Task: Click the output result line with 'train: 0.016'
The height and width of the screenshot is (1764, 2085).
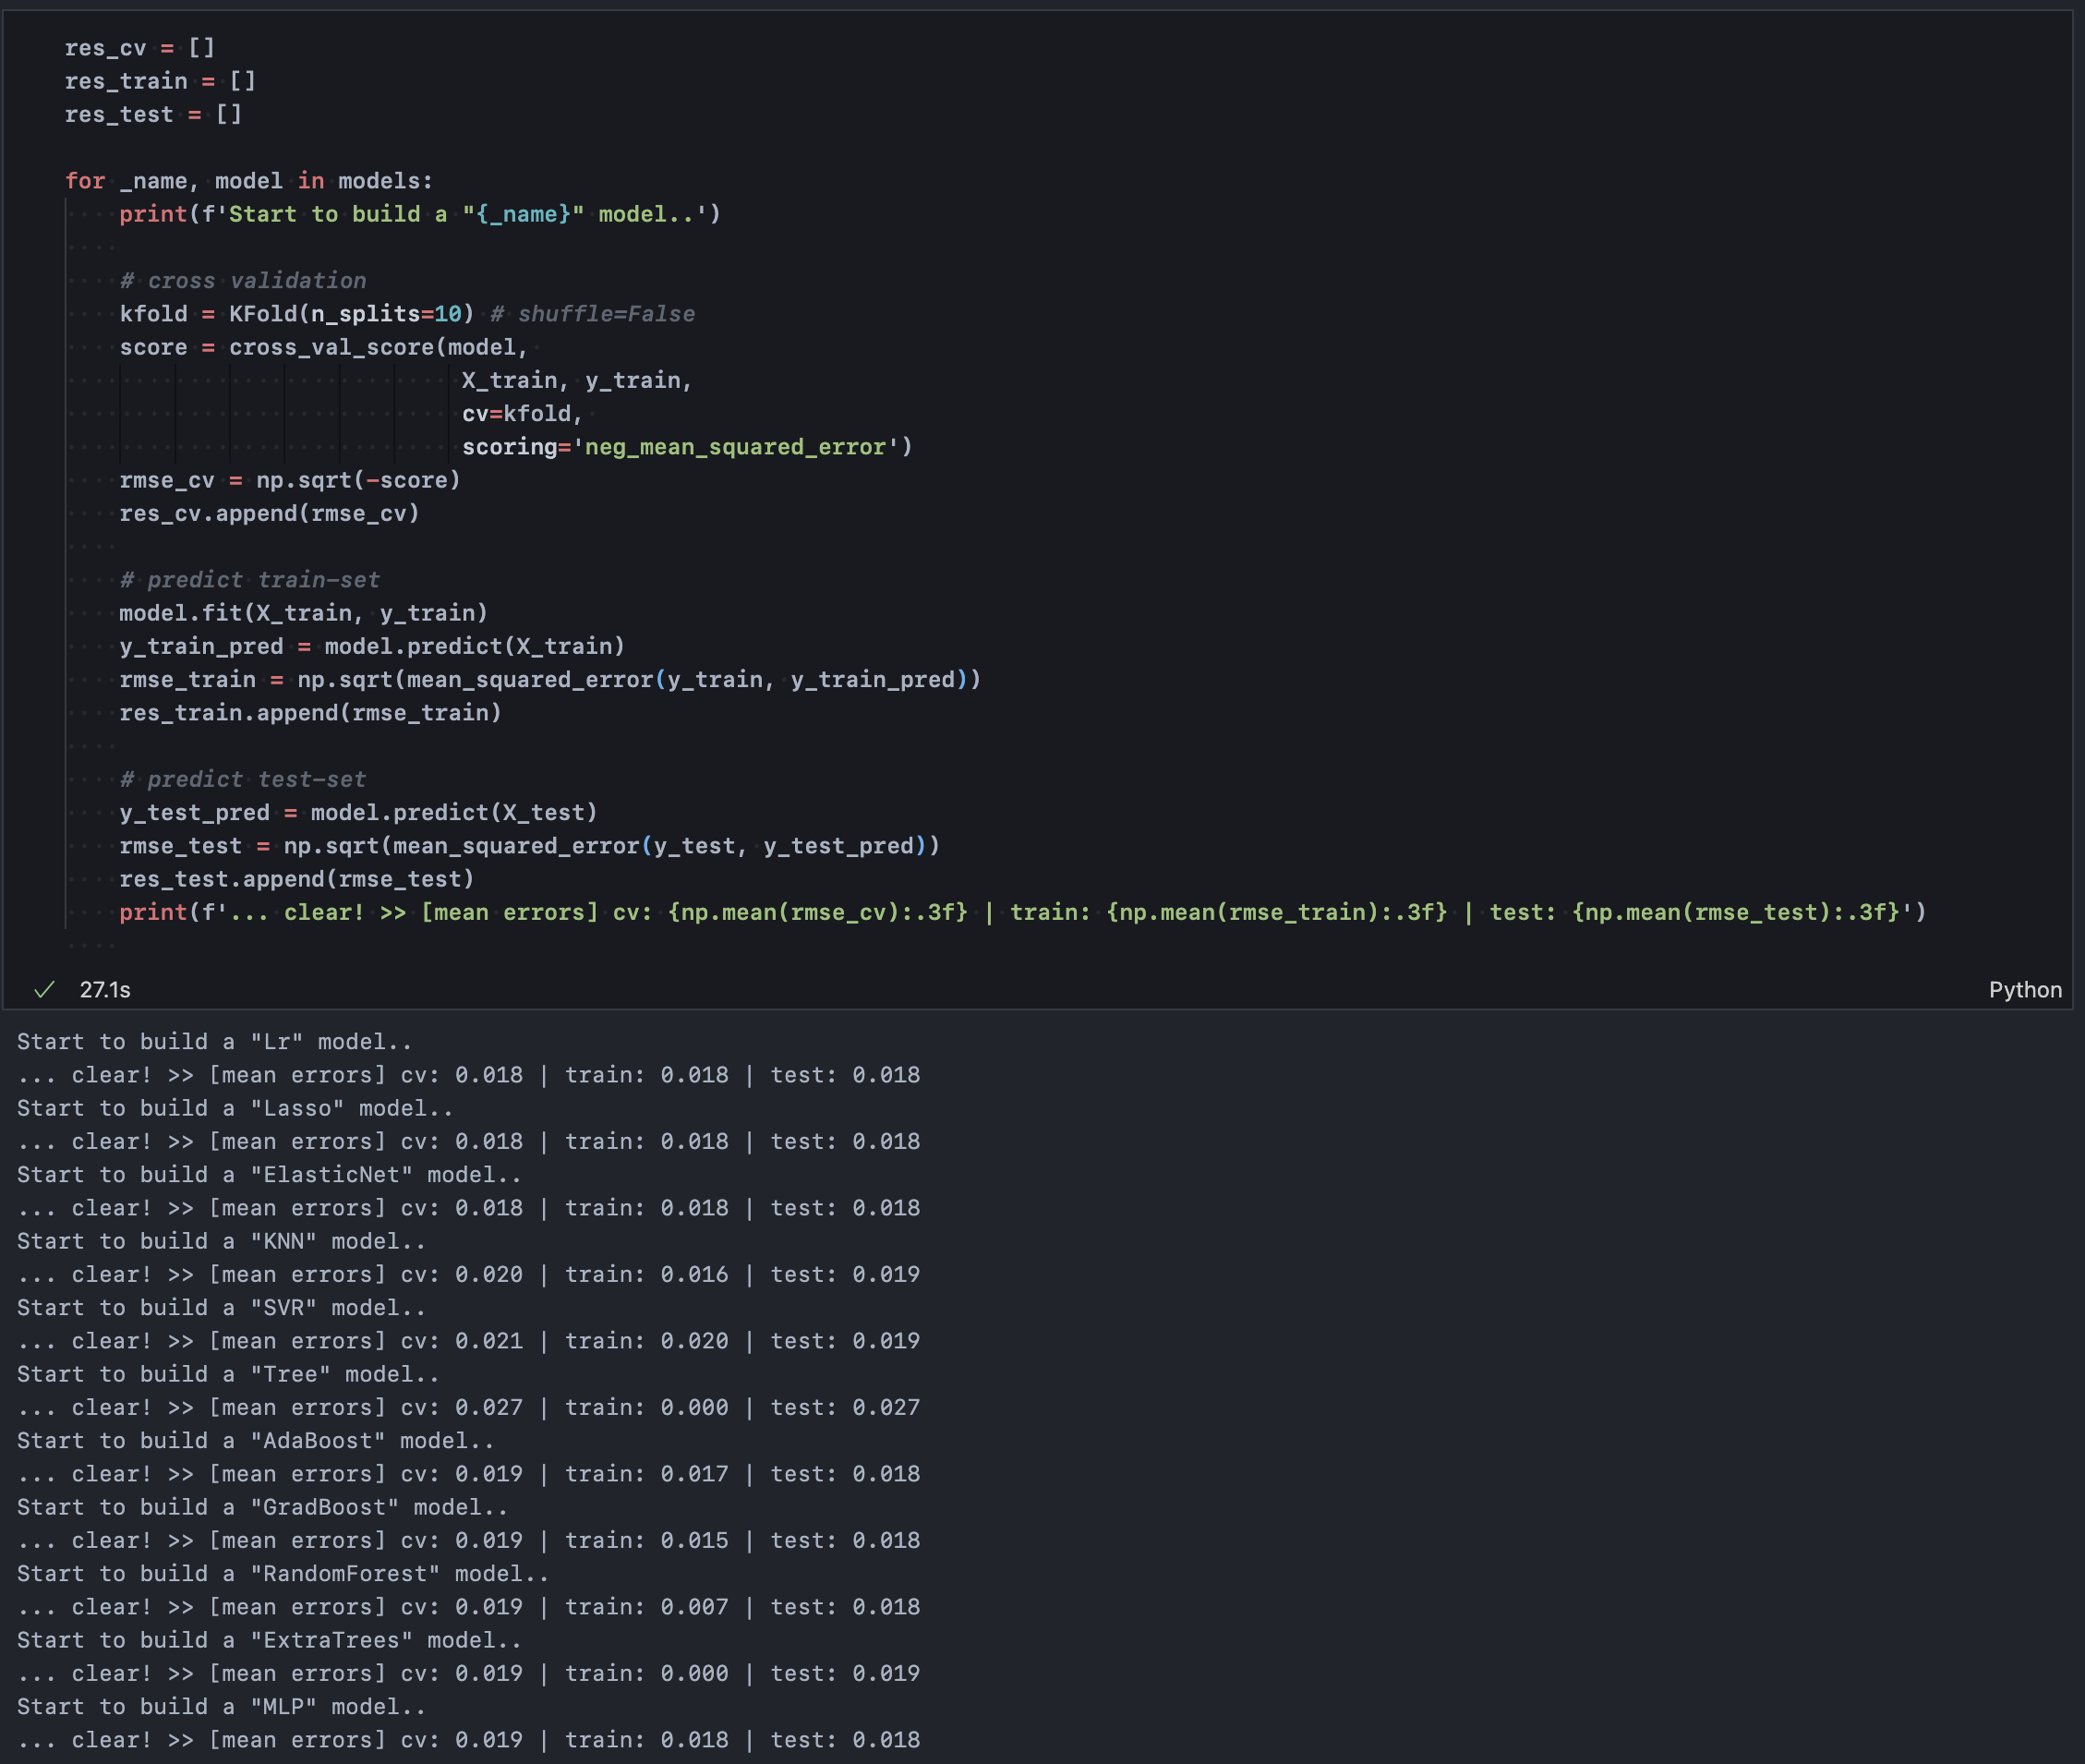Action: click(x=469, y=1275)
